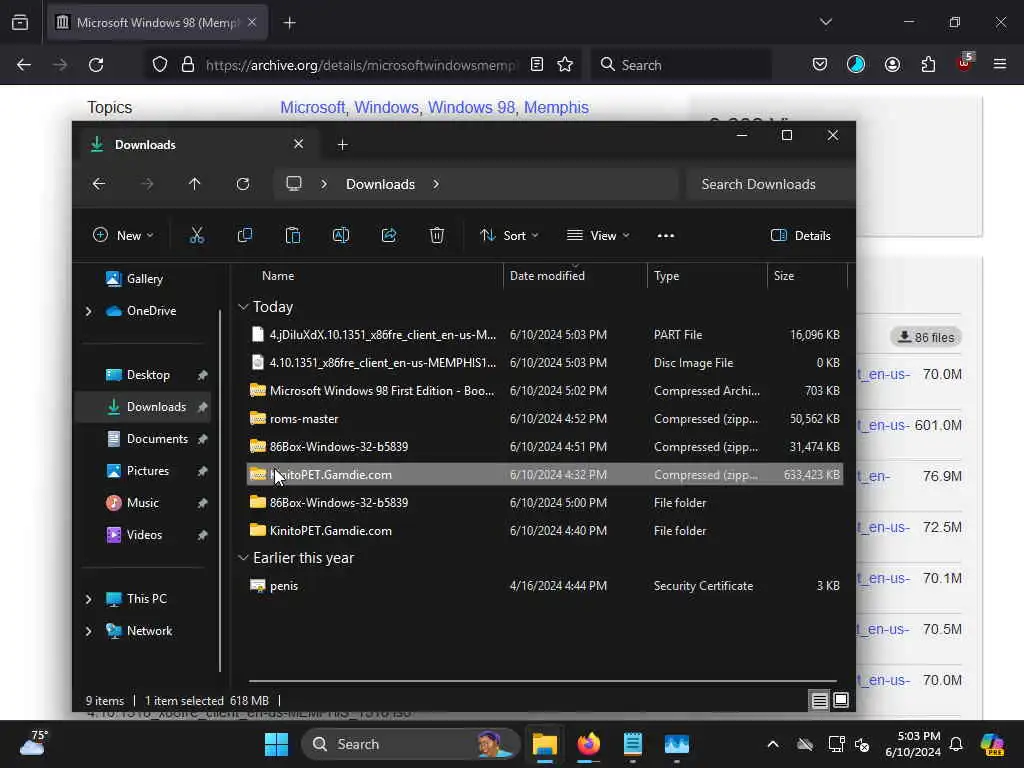The image size is (1024, 768).
Task: Open File Explorer taskbar icon
Action: (x=545, y=744)
